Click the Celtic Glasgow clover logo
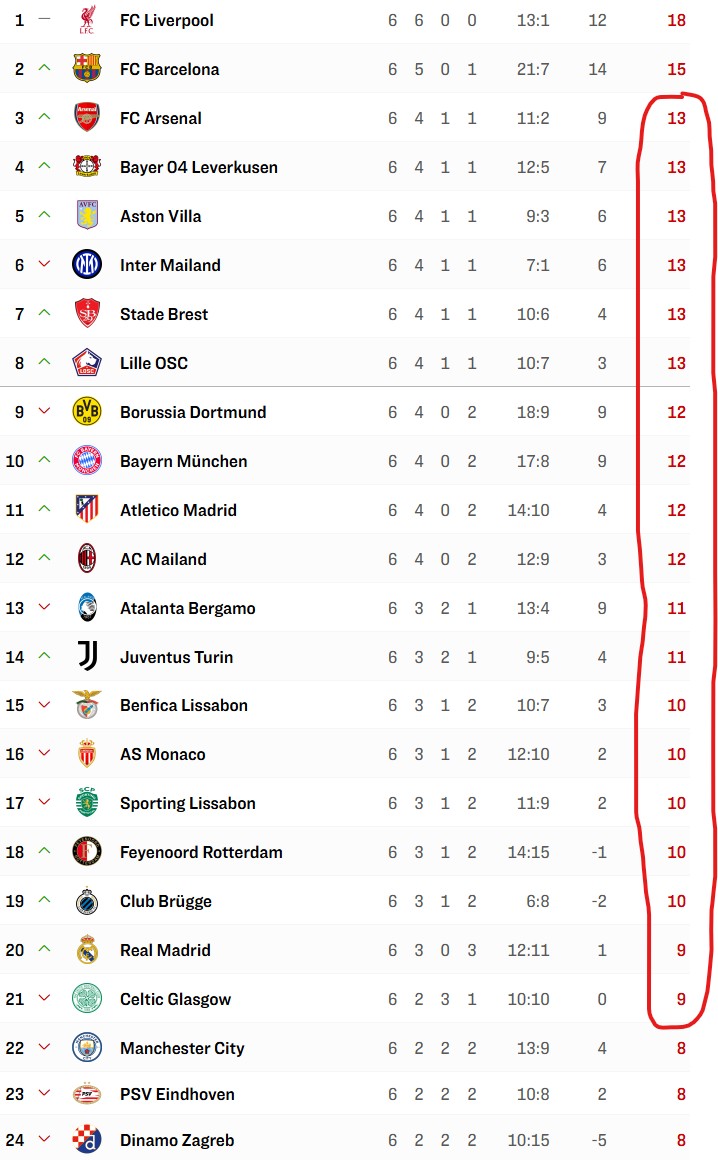Image resolution: width=718 pixels, height=1160 pixels. pos(87,999)
